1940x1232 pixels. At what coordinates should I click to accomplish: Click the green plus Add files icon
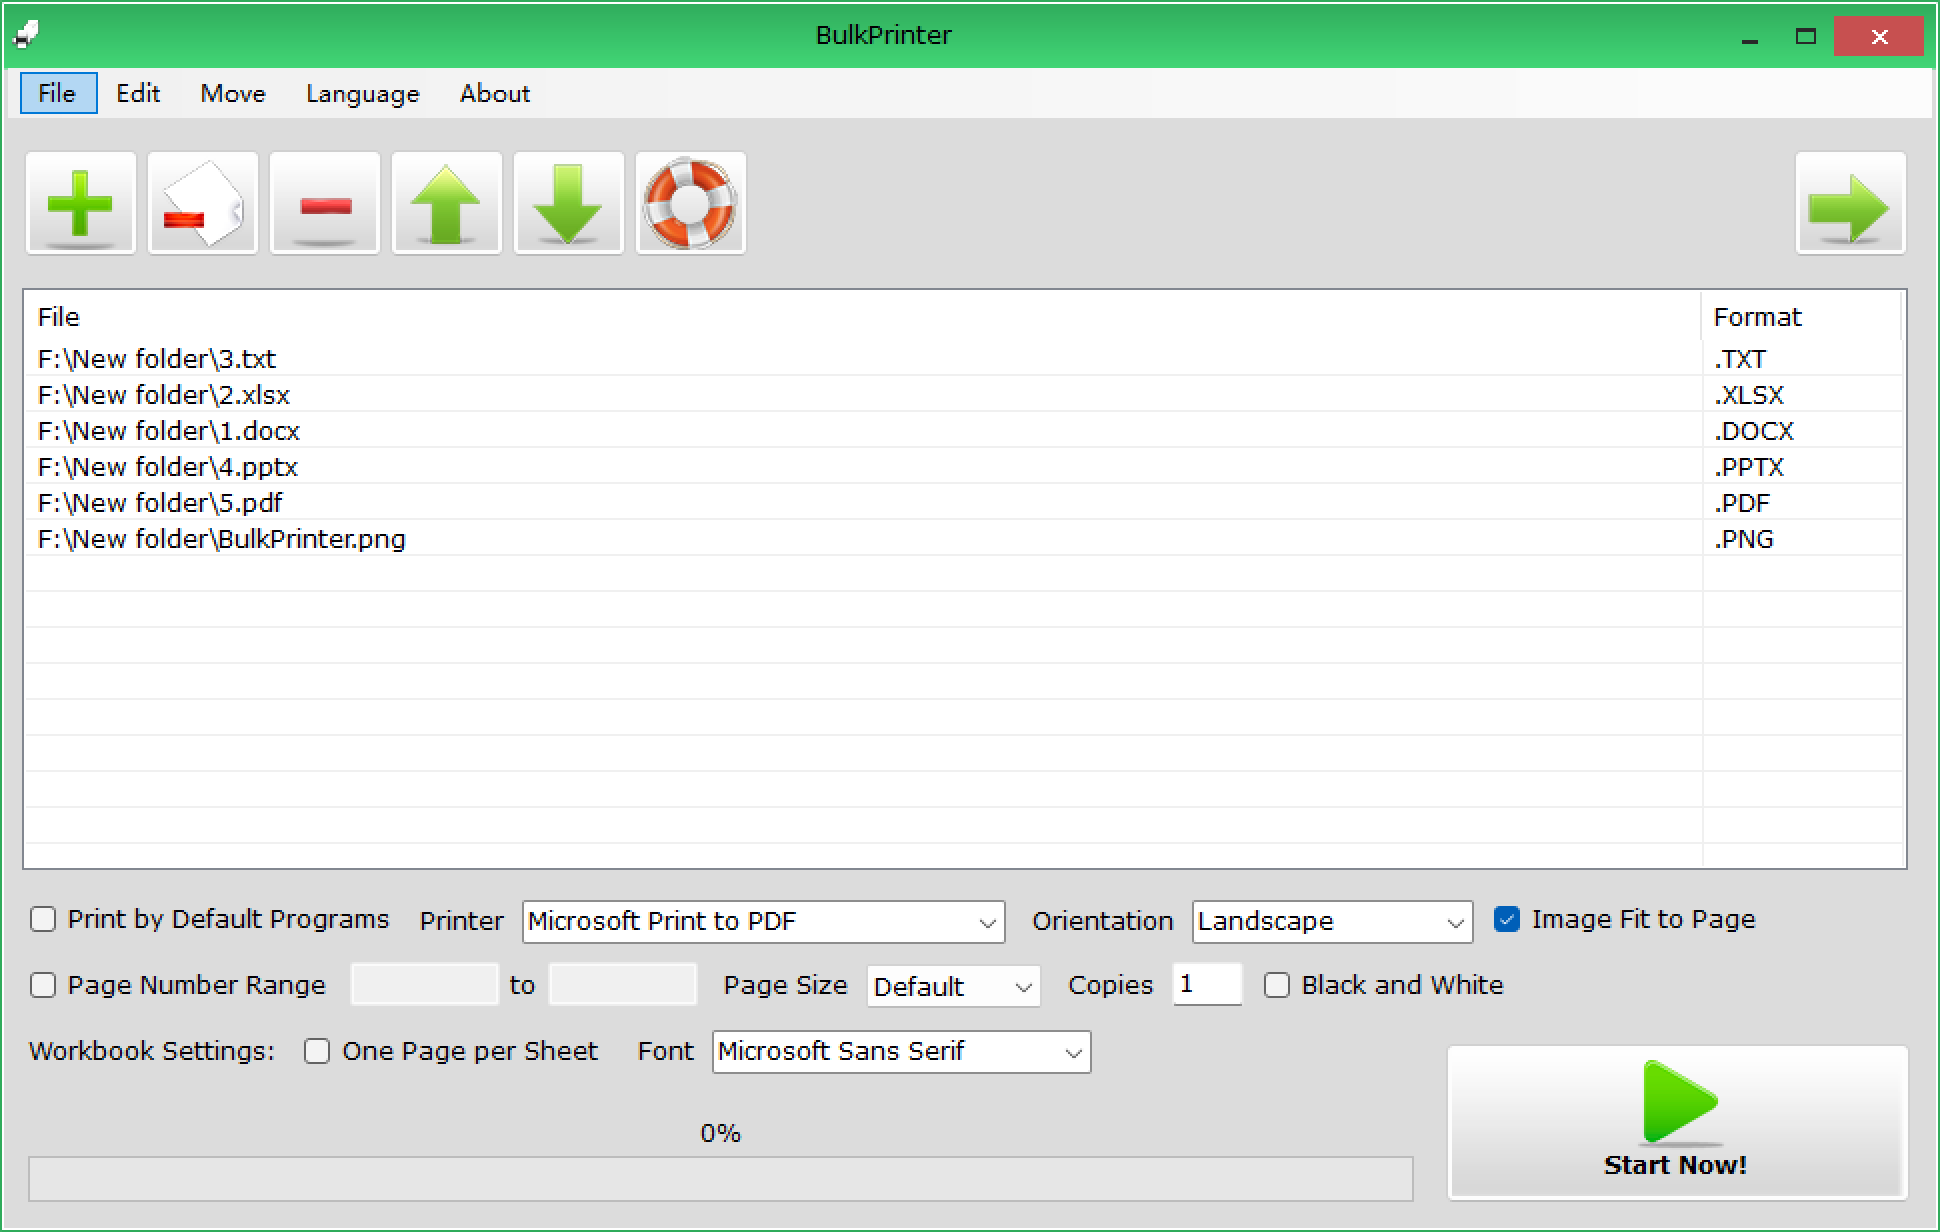(x=81, y=203)
